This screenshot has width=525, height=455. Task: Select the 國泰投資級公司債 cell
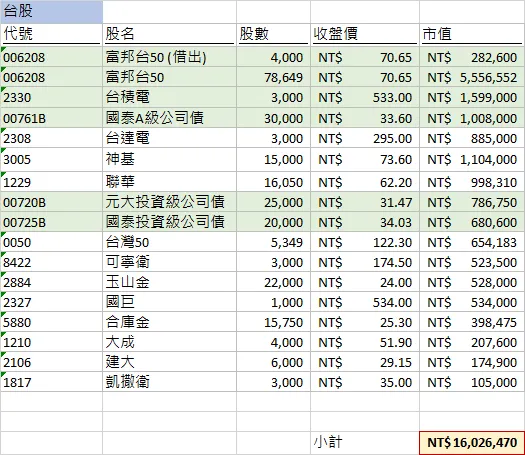[169, 222]
